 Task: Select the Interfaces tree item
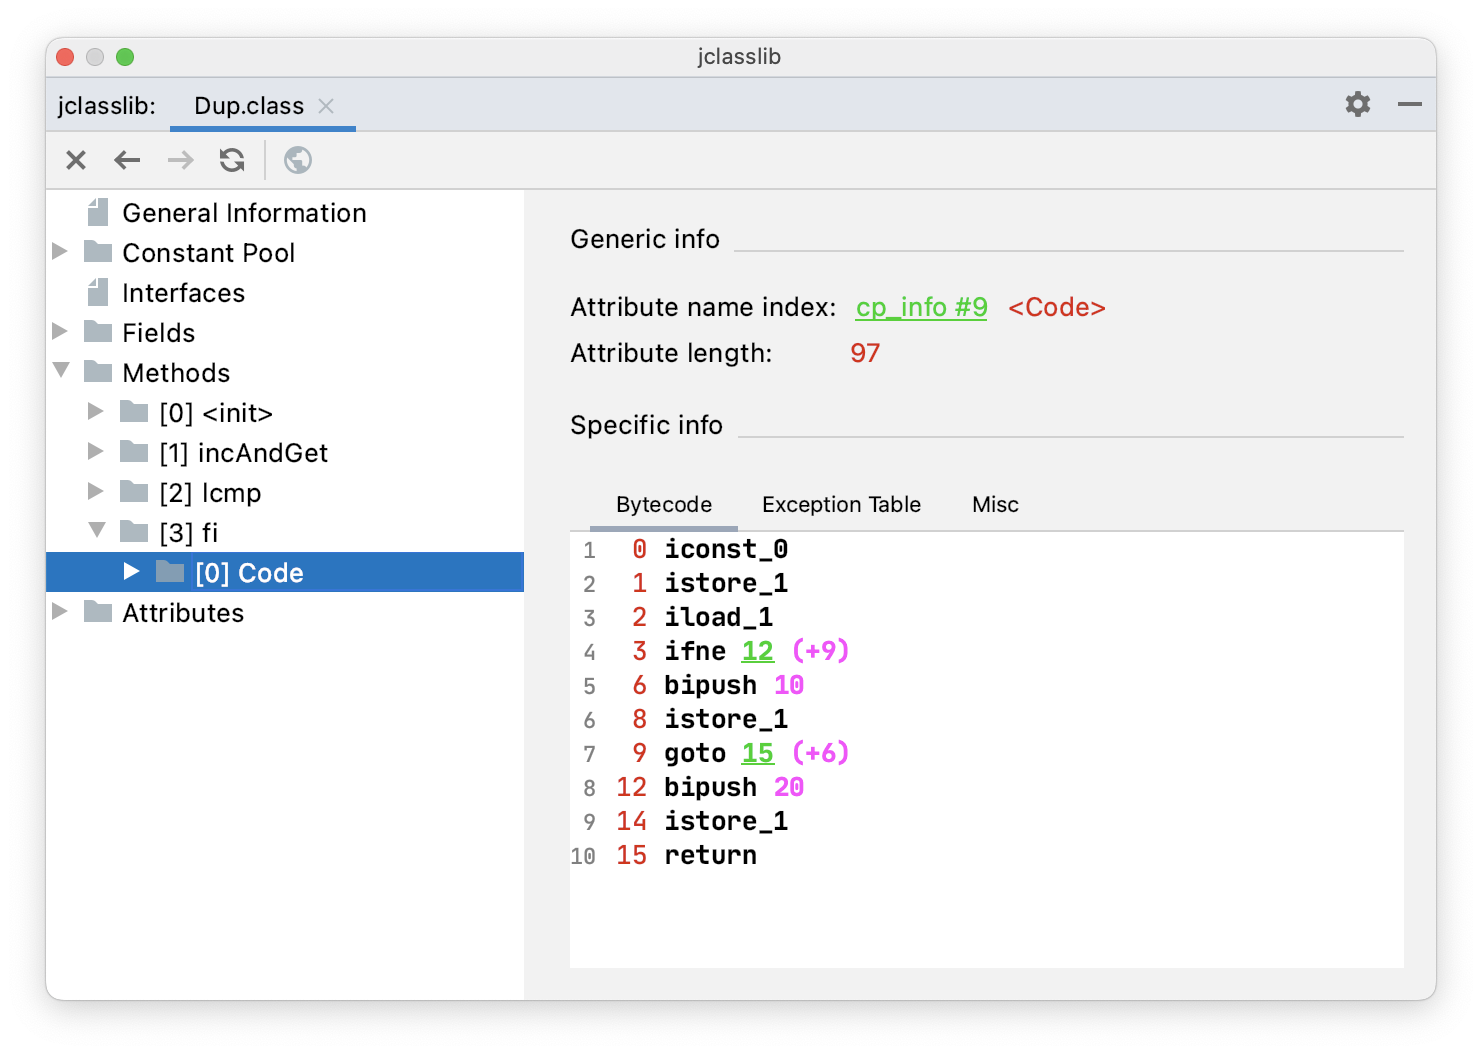pyautogui.click(x=183, y=293)
